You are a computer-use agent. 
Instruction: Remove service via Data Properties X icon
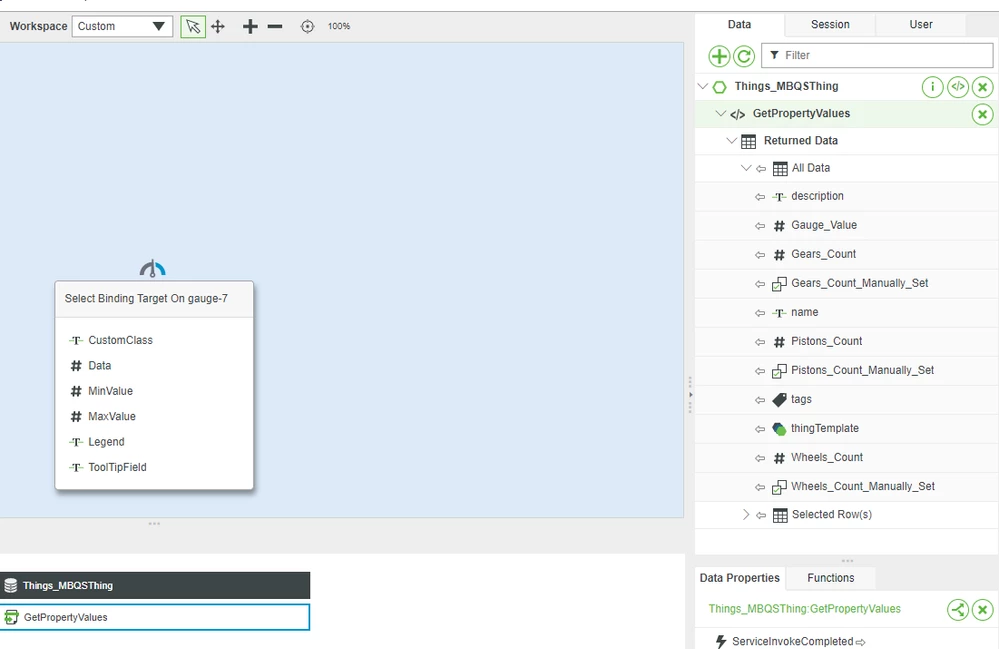[982, 610]
